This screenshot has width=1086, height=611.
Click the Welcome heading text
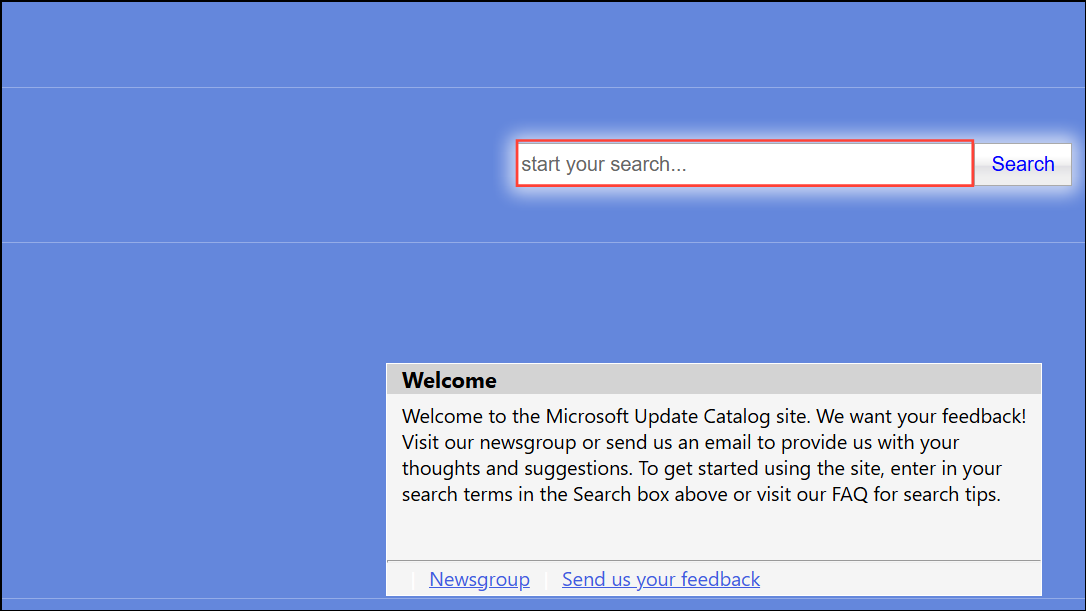[449, 380]
